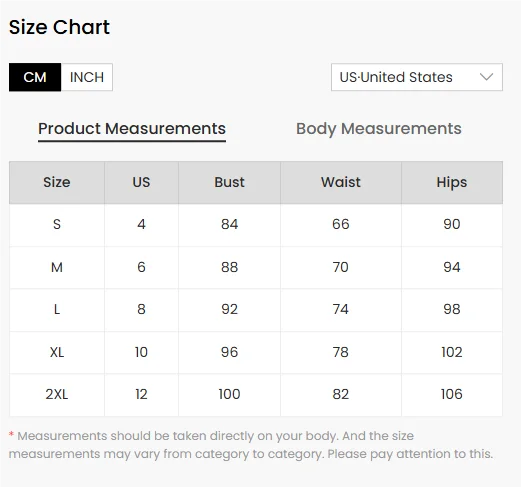Select the 2XL size row label
Screen dimensions: 521x487
click(57, 394)
